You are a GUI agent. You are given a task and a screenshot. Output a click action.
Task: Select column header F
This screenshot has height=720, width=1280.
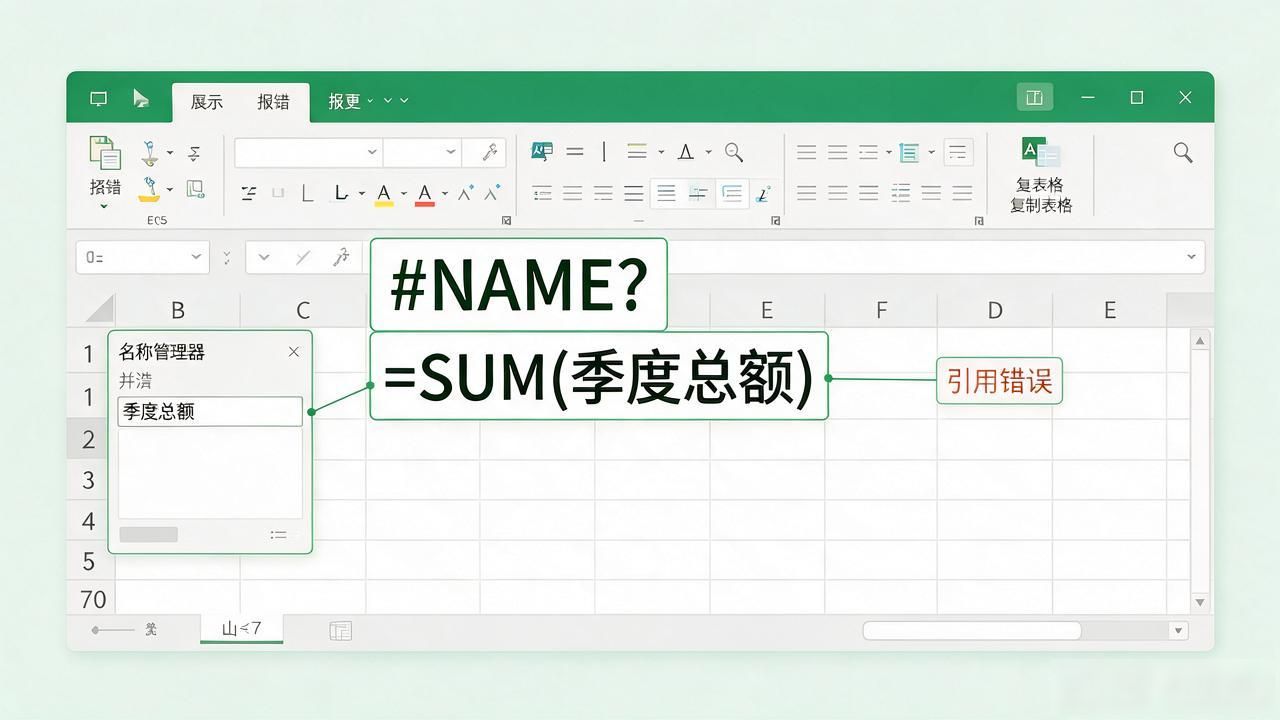coord(881,310)
